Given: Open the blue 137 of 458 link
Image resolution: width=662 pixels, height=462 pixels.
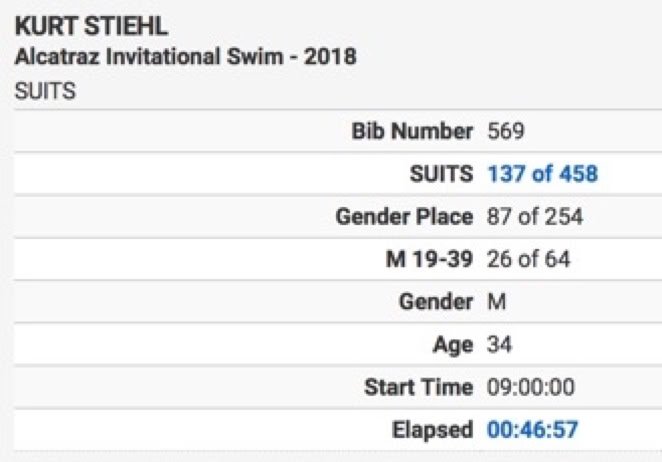Looking at the screenshot, I should tap(543, 174).
